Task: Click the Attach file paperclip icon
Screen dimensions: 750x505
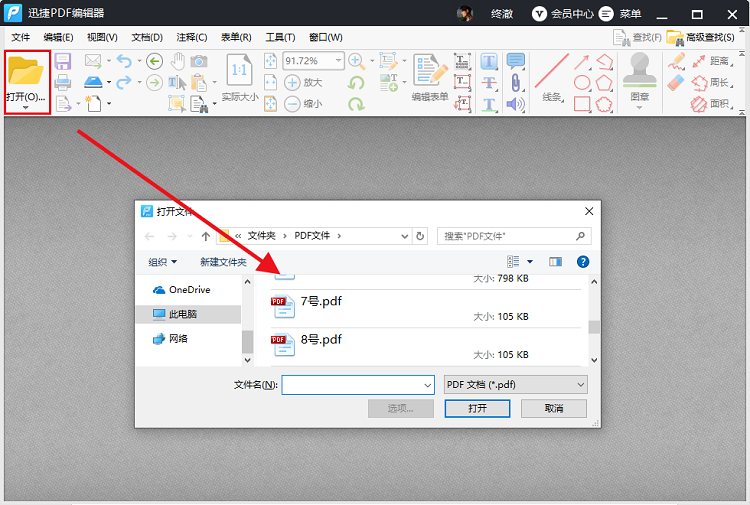Action: click(x=515, y=82)
